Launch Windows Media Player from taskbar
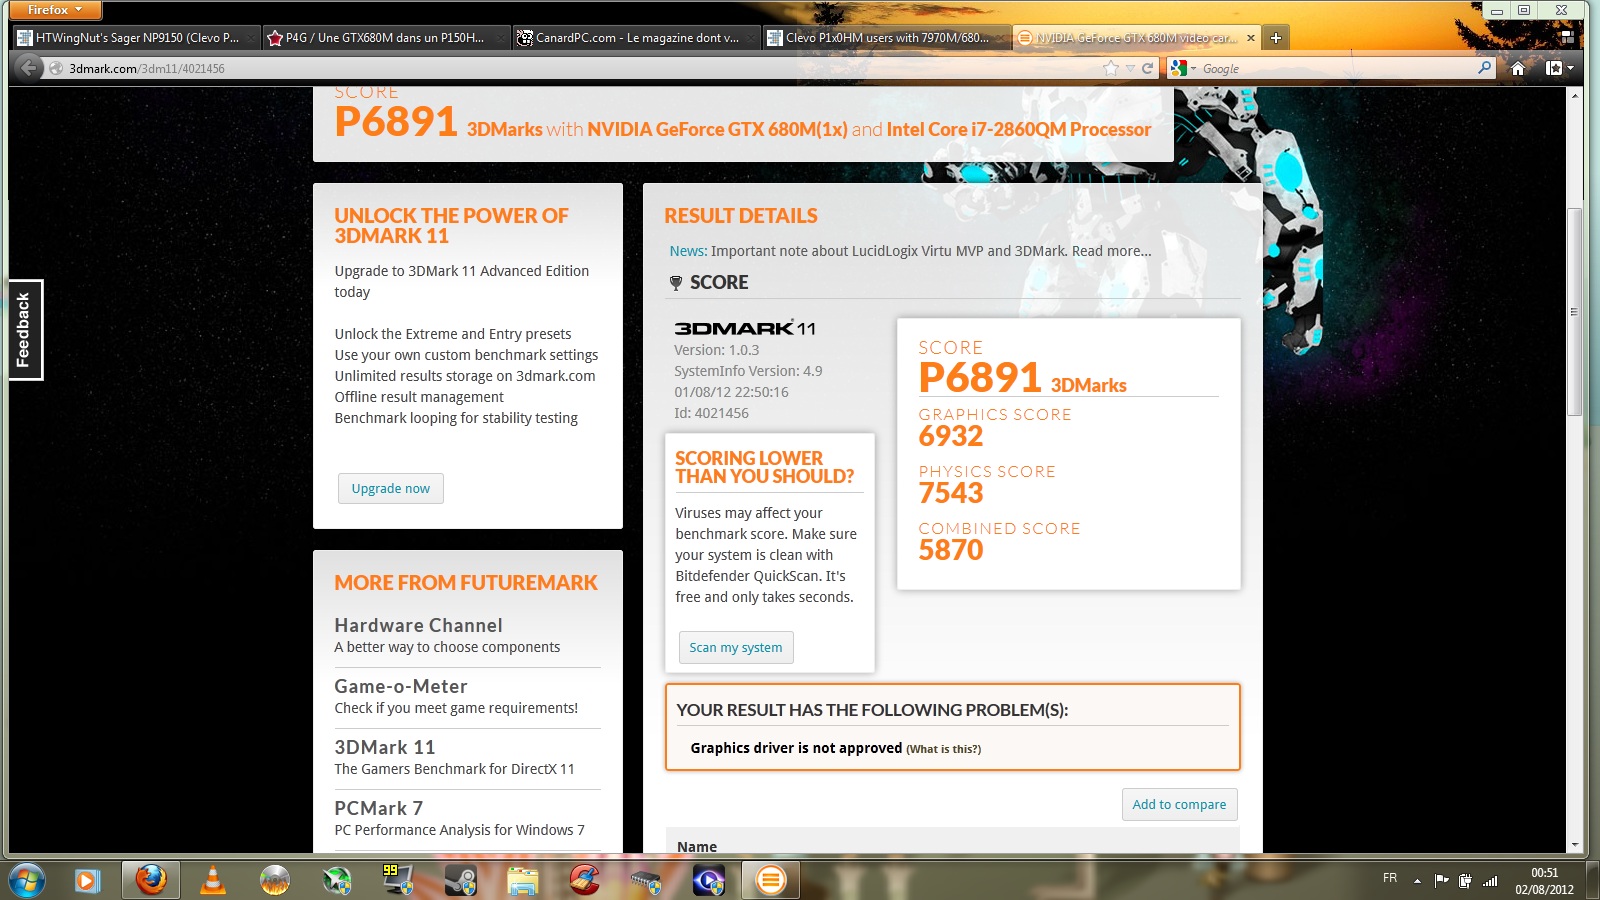This screenshot has width=1600, height=900. tap(87, 881)
